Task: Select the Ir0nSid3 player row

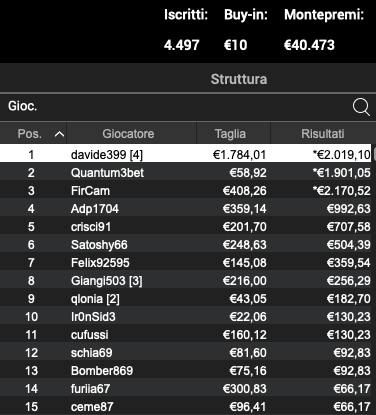Action: point(185,317)
